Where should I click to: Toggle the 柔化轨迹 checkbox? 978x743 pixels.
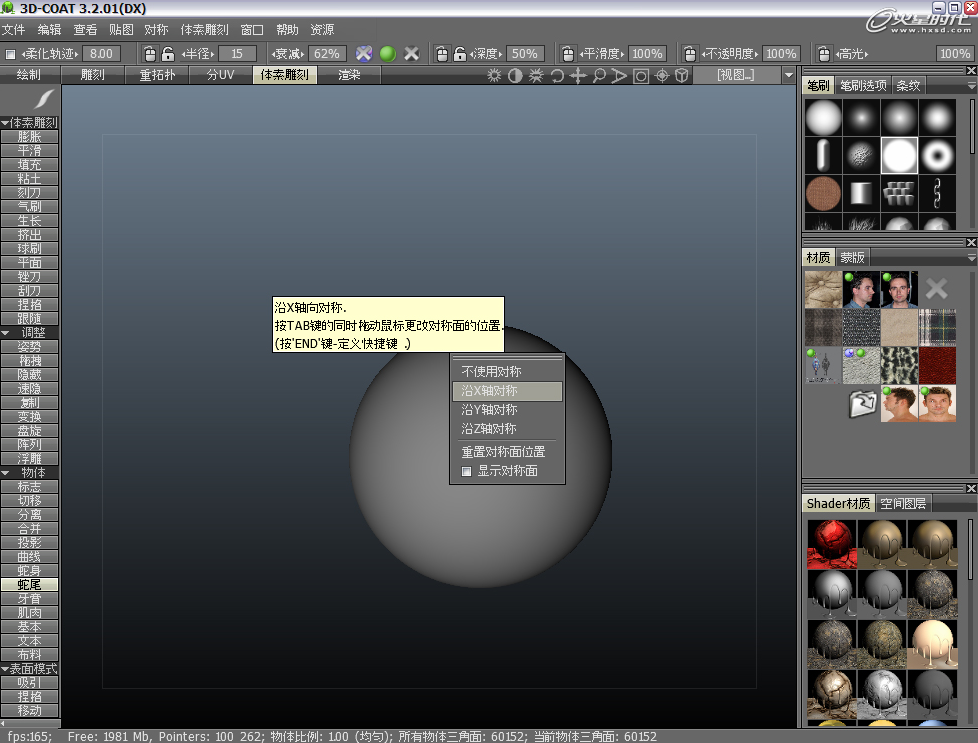click(x=10, y=54)
